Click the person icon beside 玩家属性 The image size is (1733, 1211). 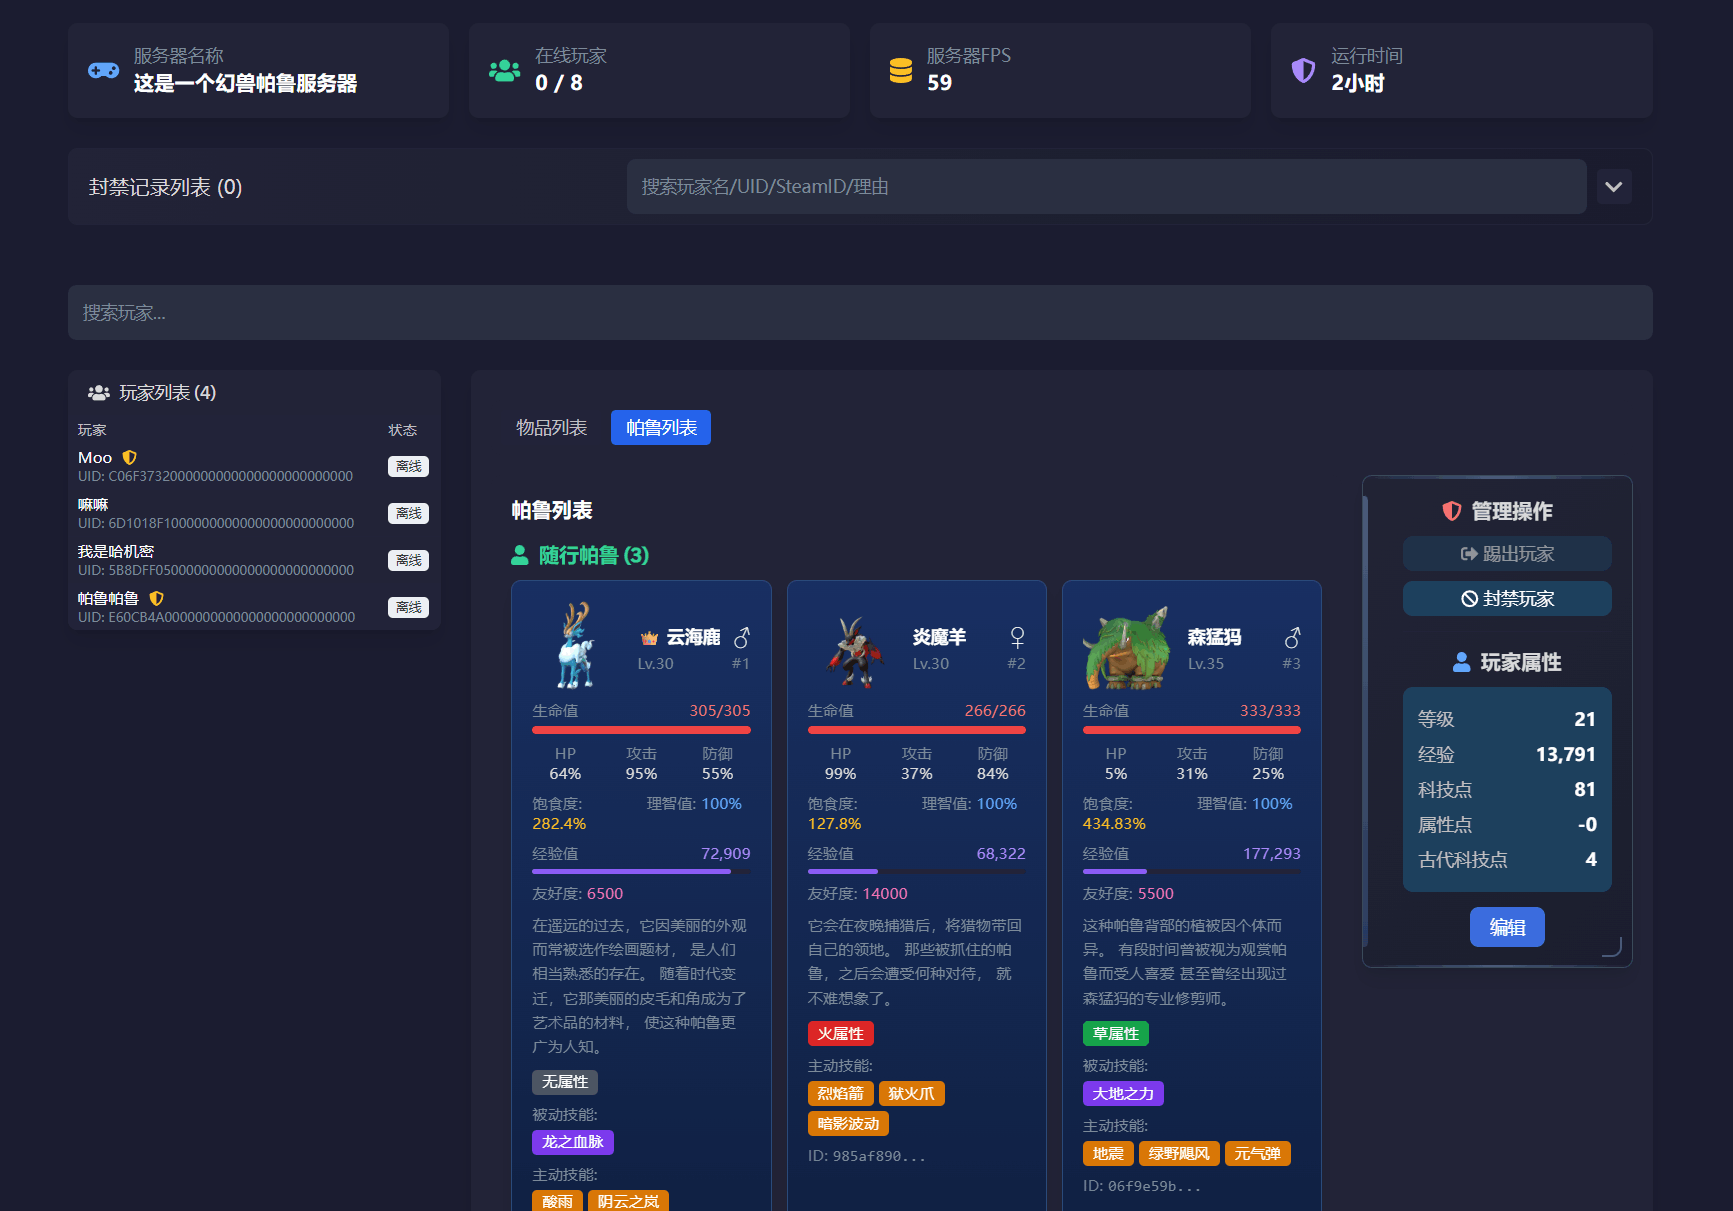pos(1460,661)
